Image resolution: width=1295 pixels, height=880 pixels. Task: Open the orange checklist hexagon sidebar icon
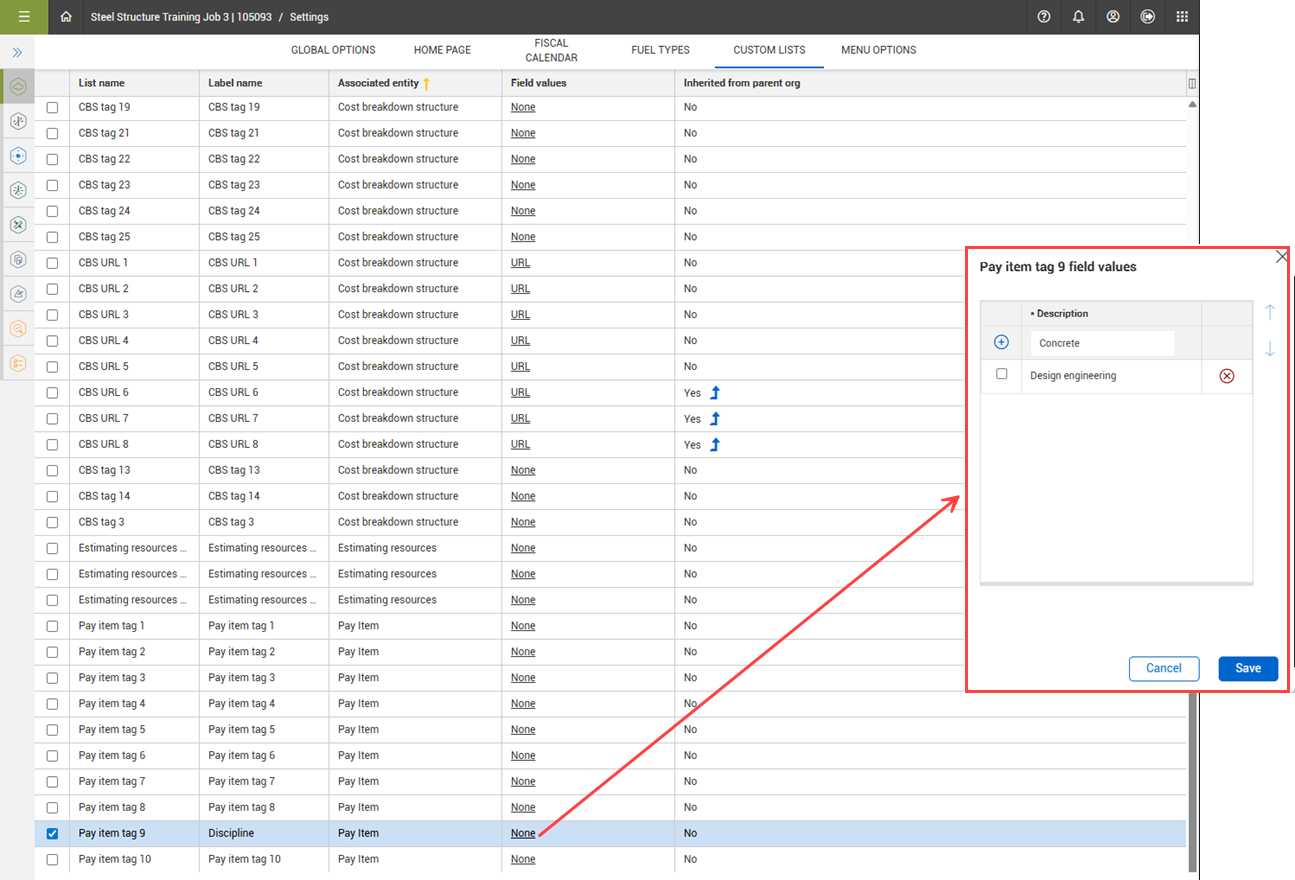tap(17, 362)
